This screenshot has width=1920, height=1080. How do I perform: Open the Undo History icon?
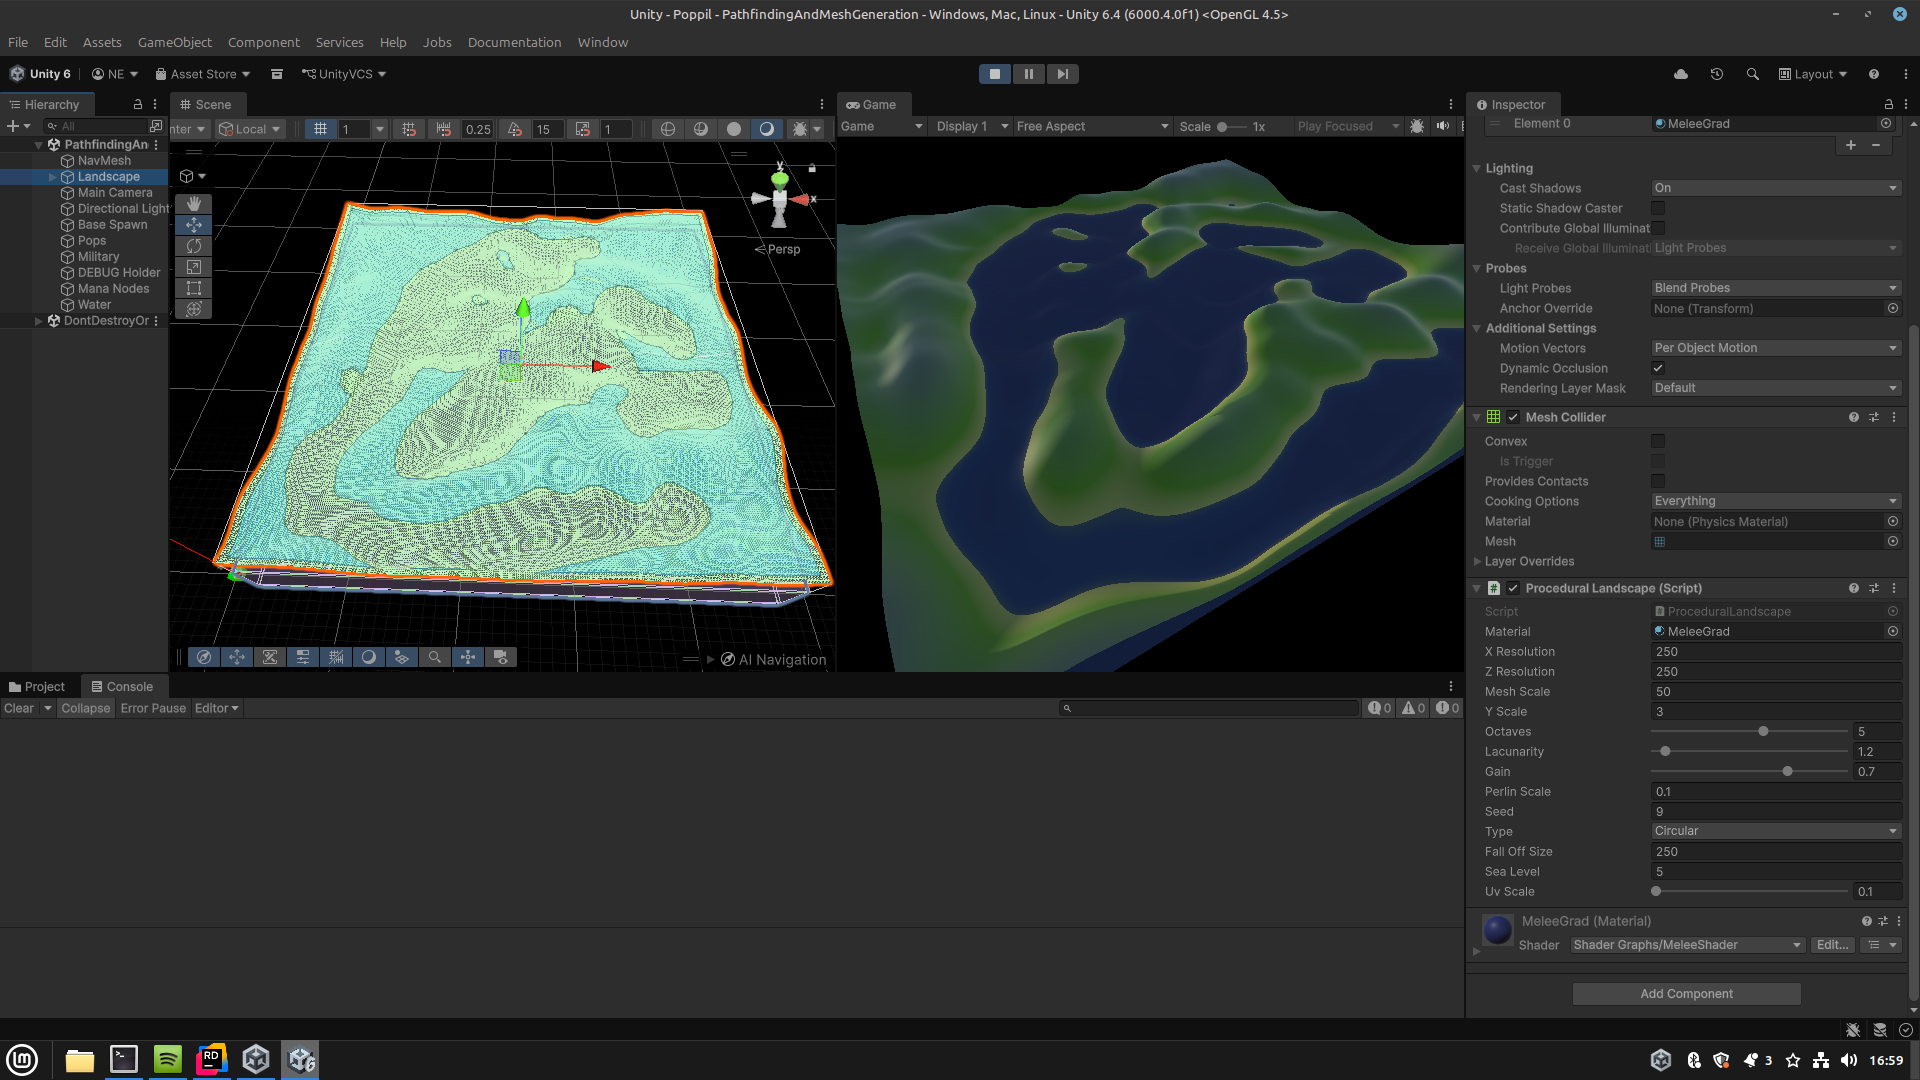[x=1717, y=74]
